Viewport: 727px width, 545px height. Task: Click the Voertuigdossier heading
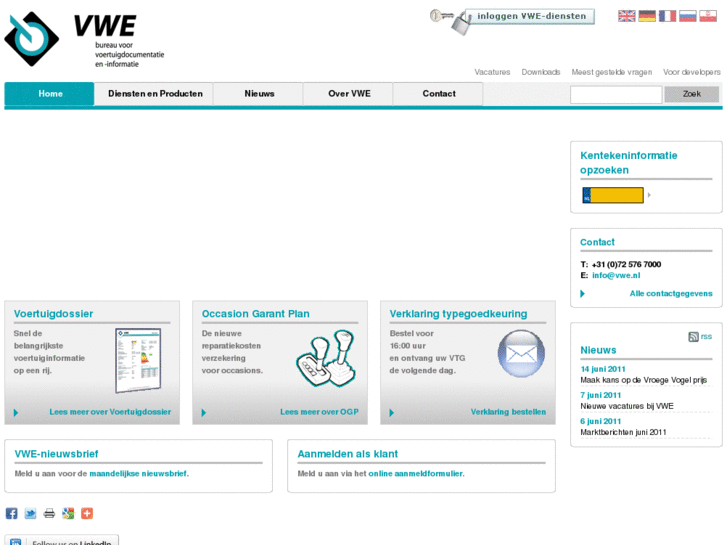pyautogui.click(x=53, y=314)
